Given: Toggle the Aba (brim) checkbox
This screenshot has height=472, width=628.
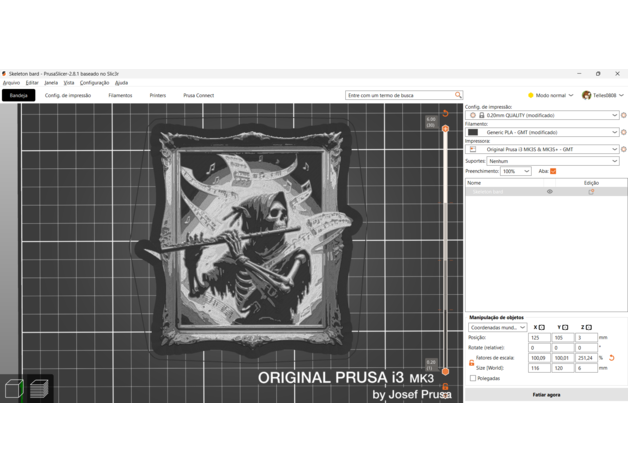Looking at the screenshot, I should pos(553,171).
